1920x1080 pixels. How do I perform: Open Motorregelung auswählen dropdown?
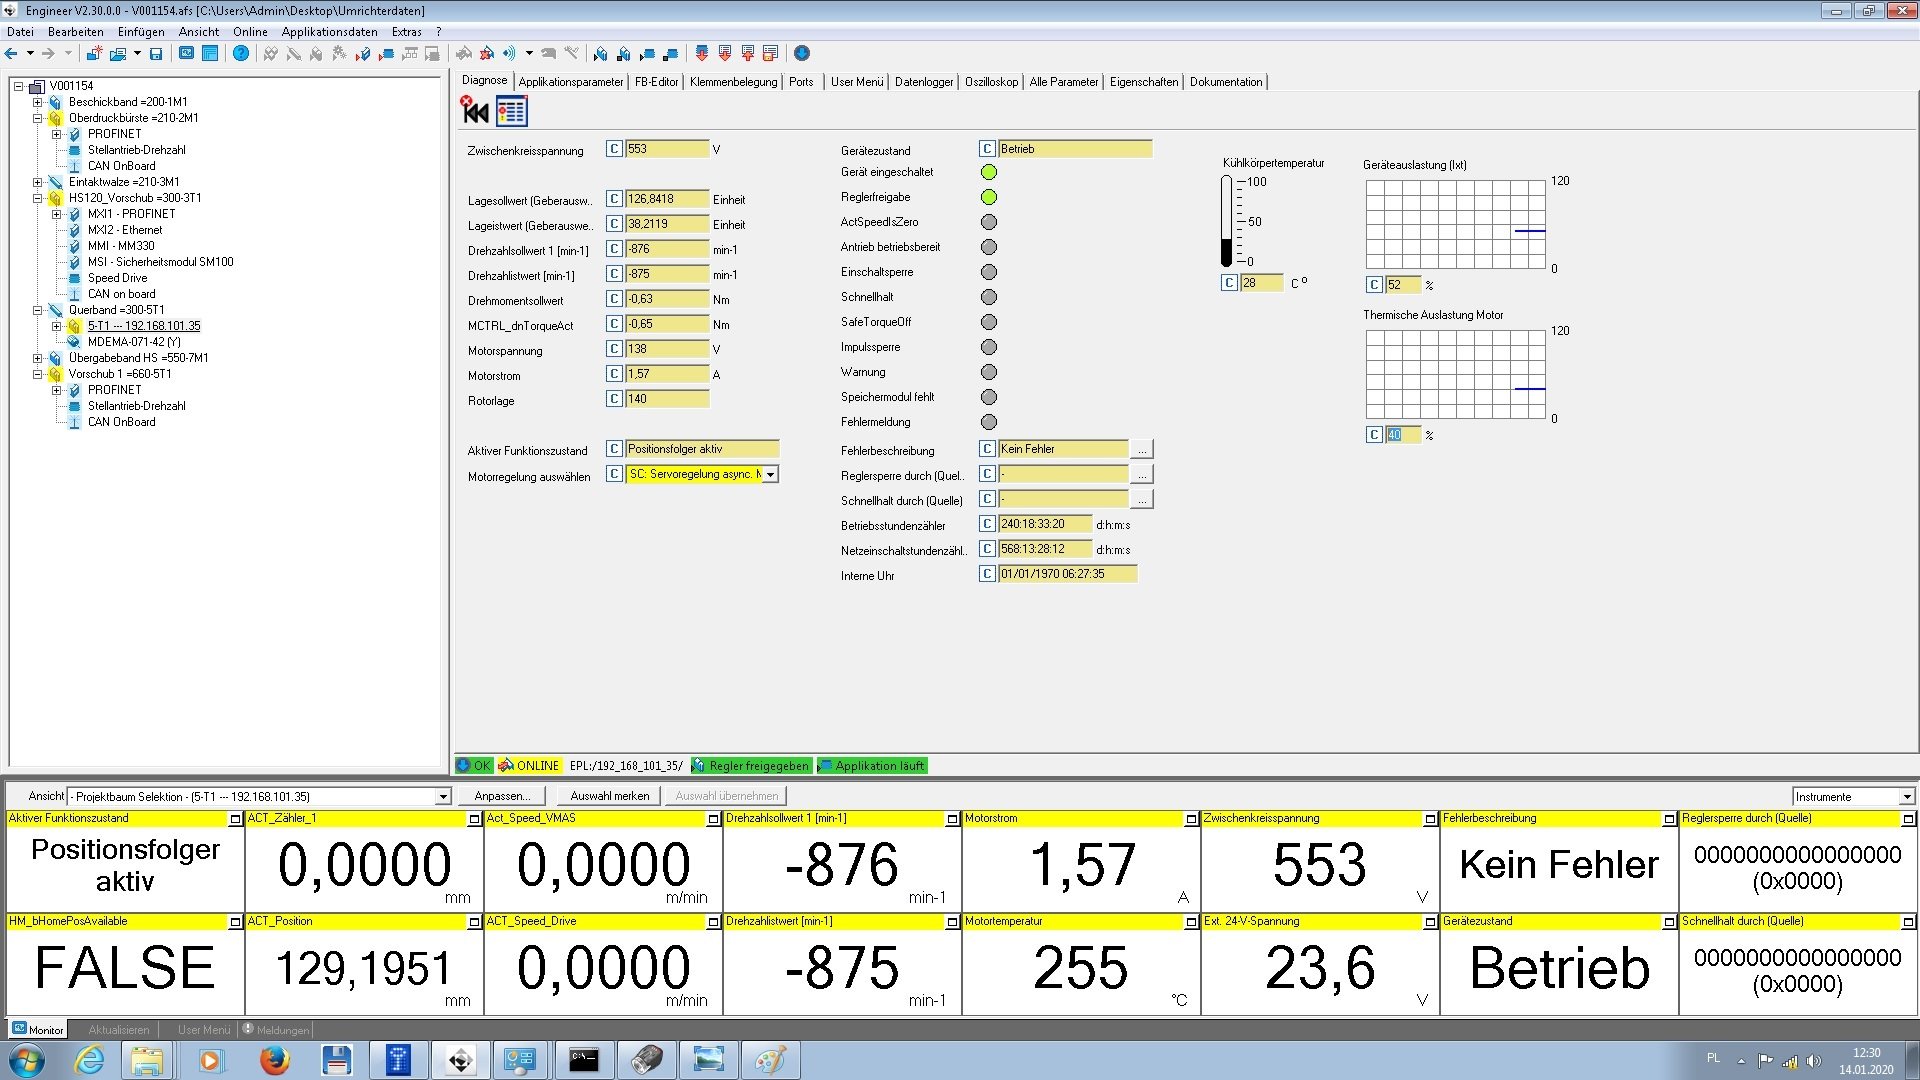[x=770, y=475]
